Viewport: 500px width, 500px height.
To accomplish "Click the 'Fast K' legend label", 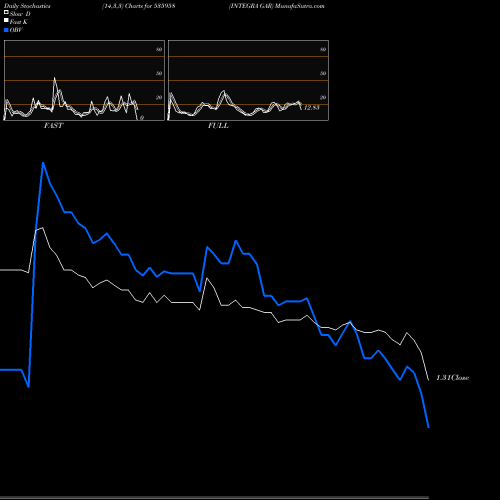I will point(19,22).
